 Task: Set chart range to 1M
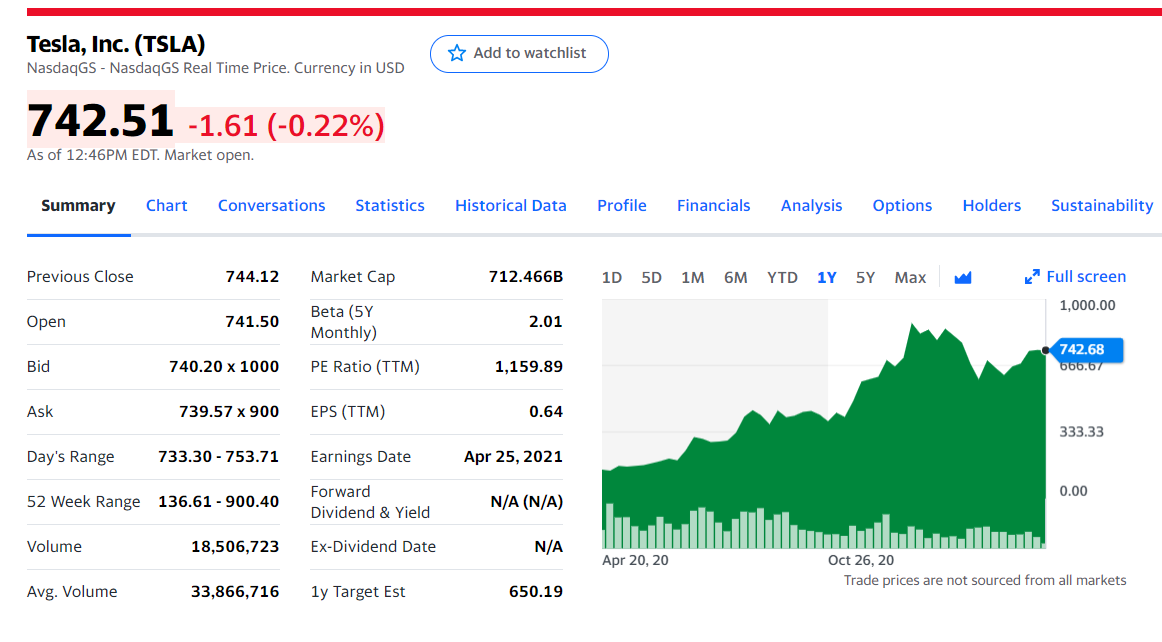[692, 277]
